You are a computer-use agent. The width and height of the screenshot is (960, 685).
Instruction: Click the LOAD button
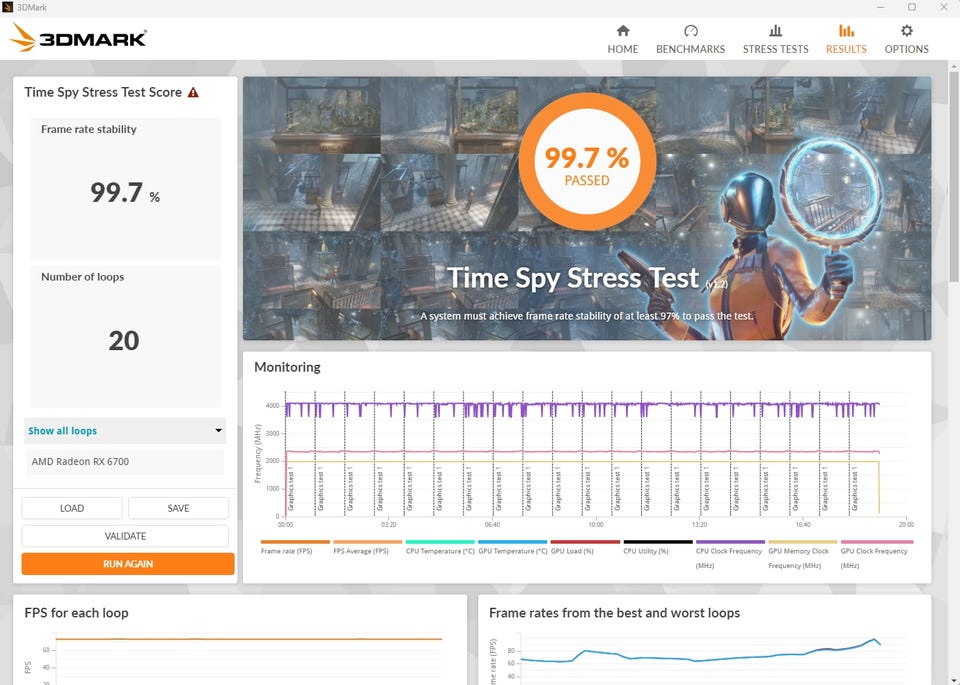coord(72,508)
